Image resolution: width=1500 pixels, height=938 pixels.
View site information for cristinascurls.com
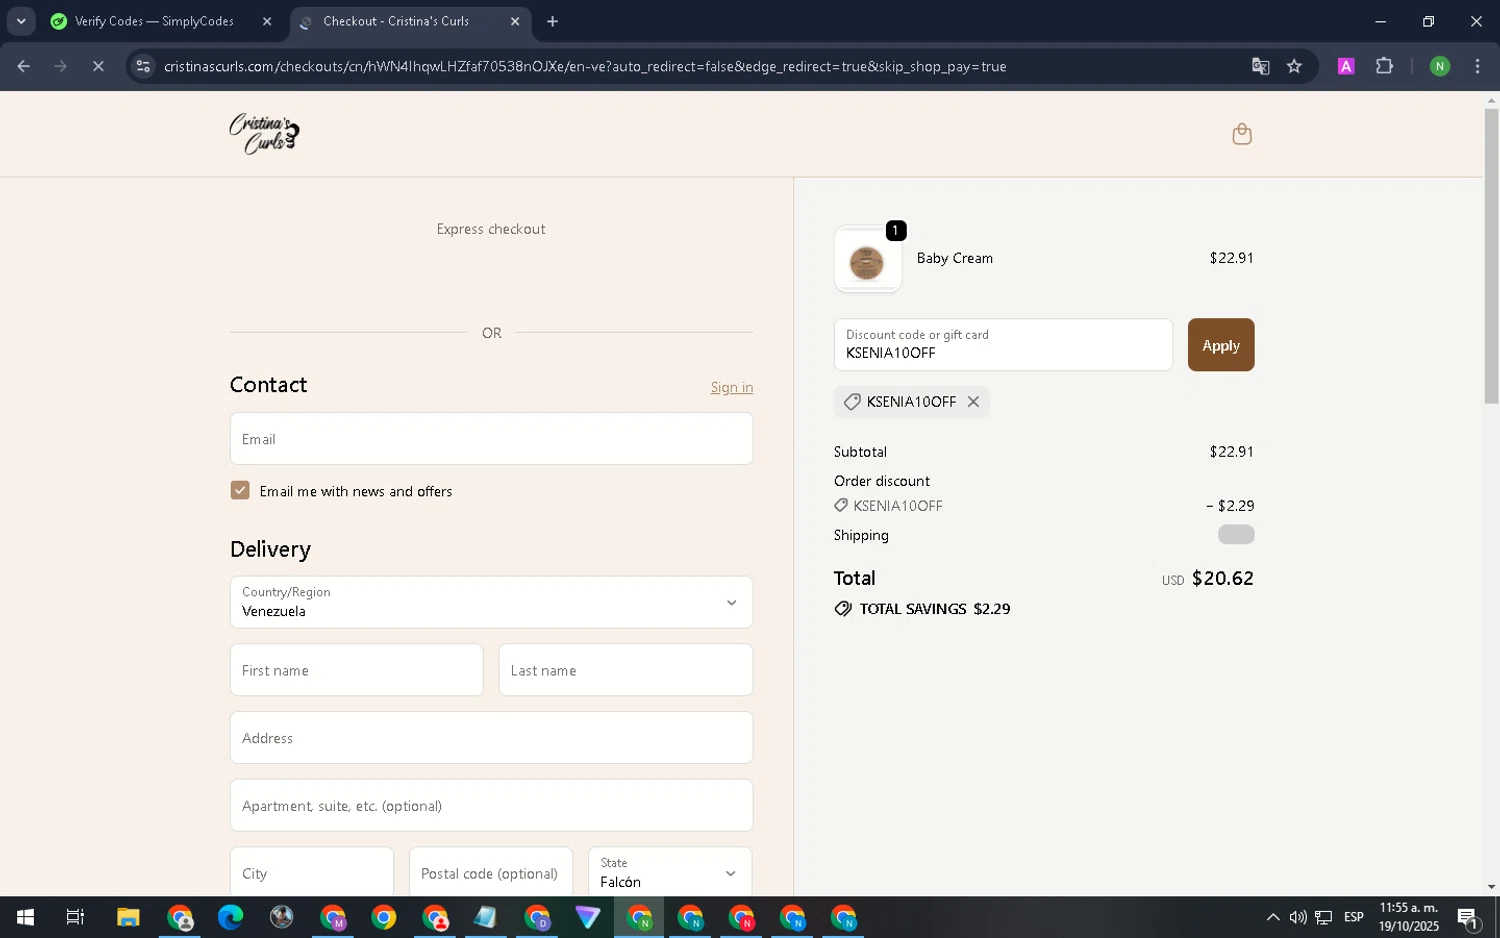(143, 66)
